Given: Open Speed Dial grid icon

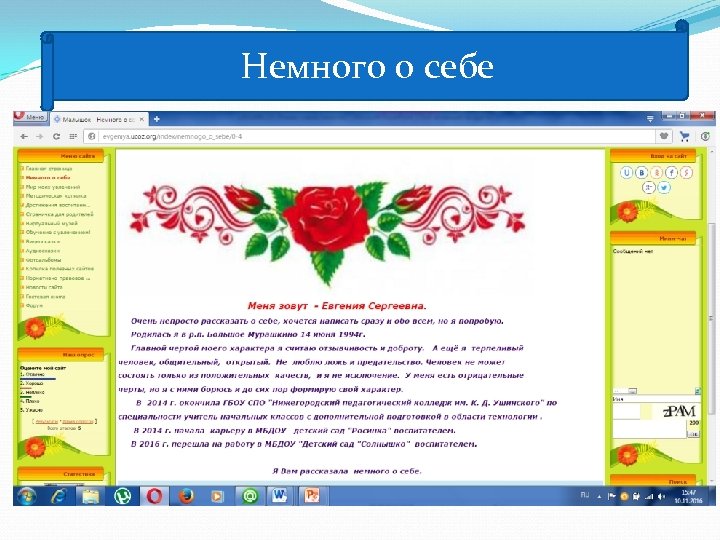Looking at the screenshot, I should 73,136.
